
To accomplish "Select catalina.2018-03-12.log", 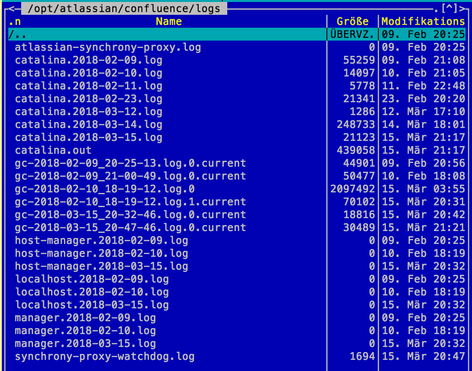I will (x=89, y=112).
